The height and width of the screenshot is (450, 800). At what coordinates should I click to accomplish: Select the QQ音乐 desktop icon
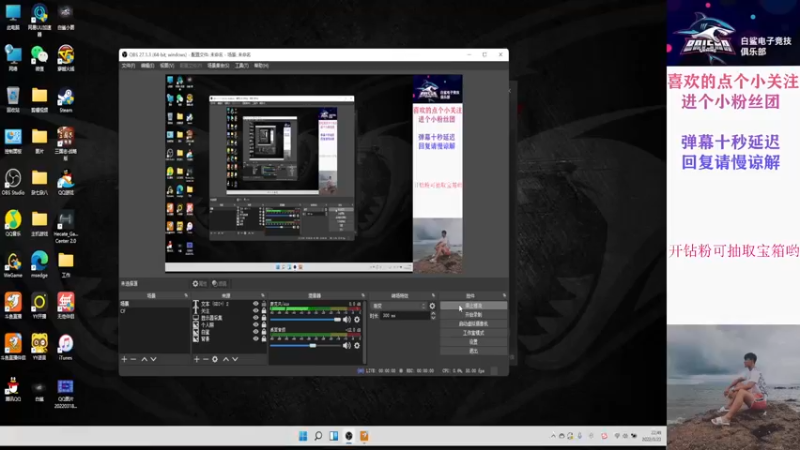coord(13,223)
